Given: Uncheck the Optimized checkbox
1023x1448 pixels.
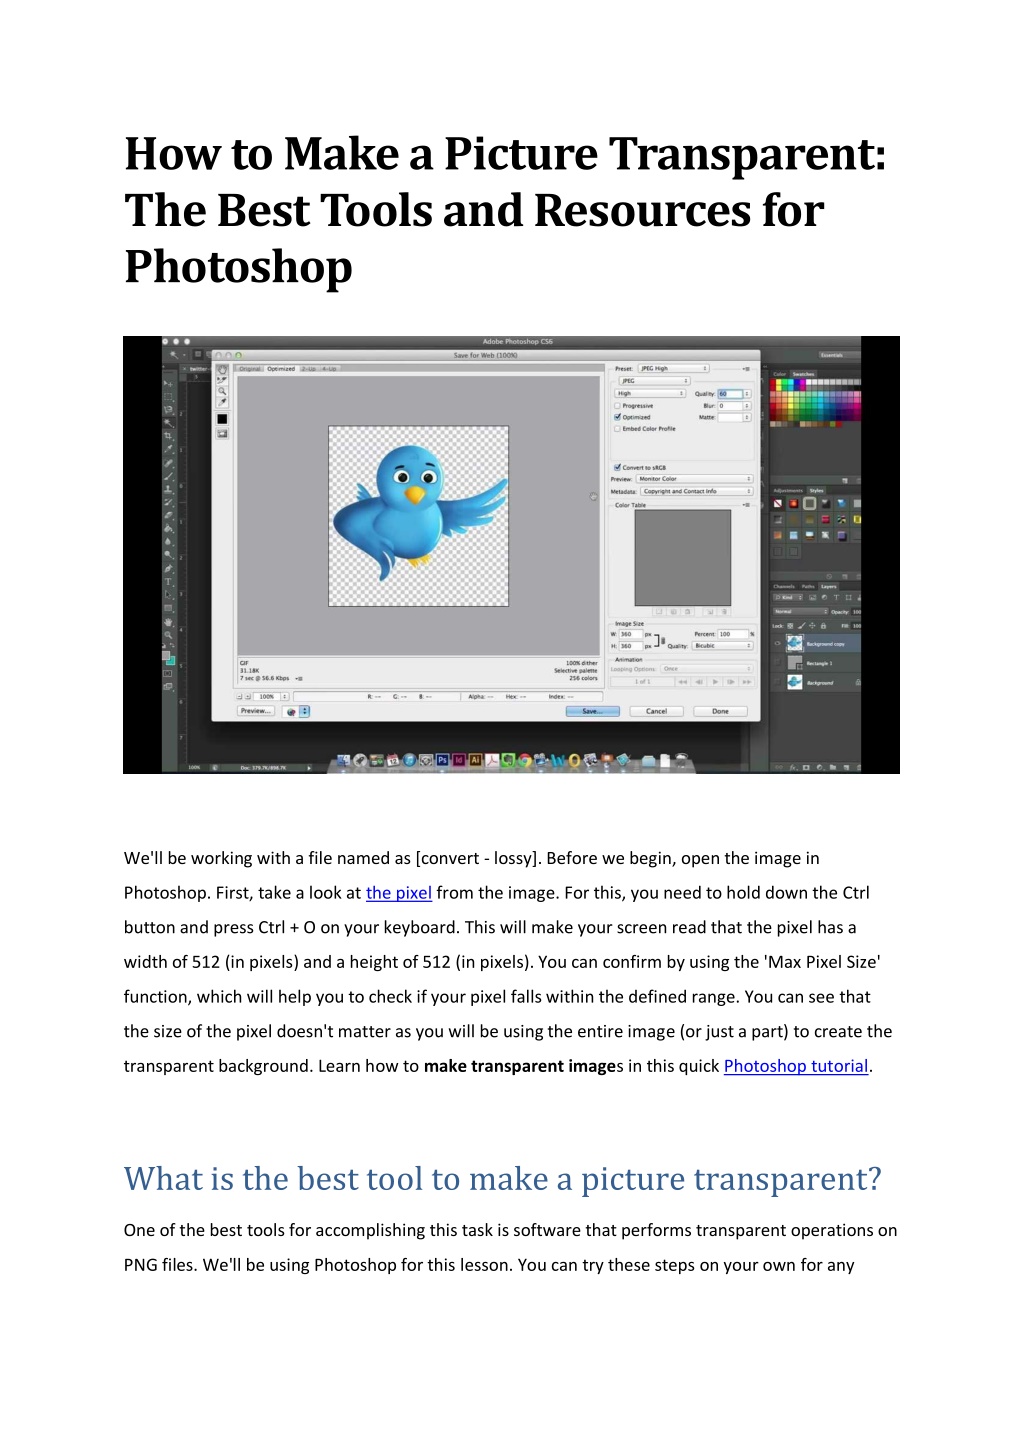Looking at the screenshot, I should (617, 417).
